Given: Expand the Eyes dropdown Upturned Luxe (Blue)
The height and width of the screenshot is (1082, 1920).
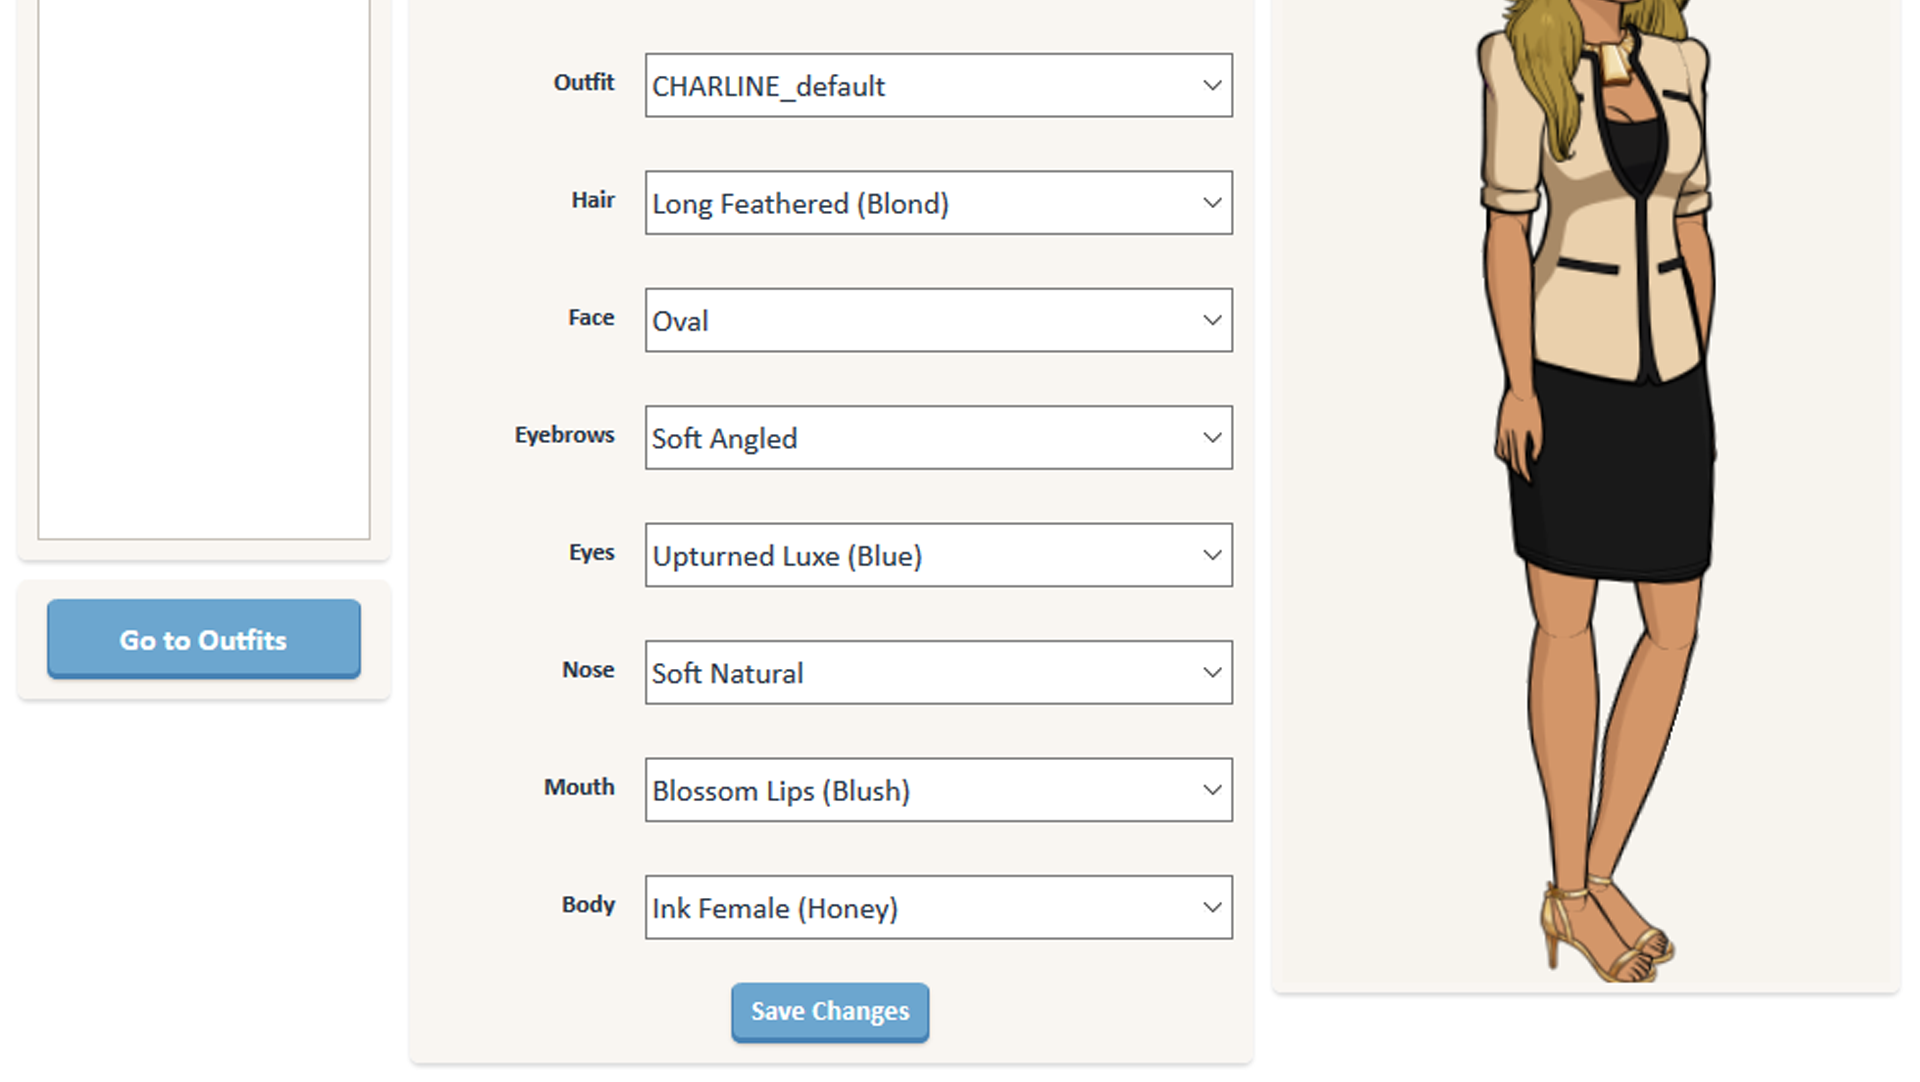Looking at the screenshot, I should (x=938, y=555).
